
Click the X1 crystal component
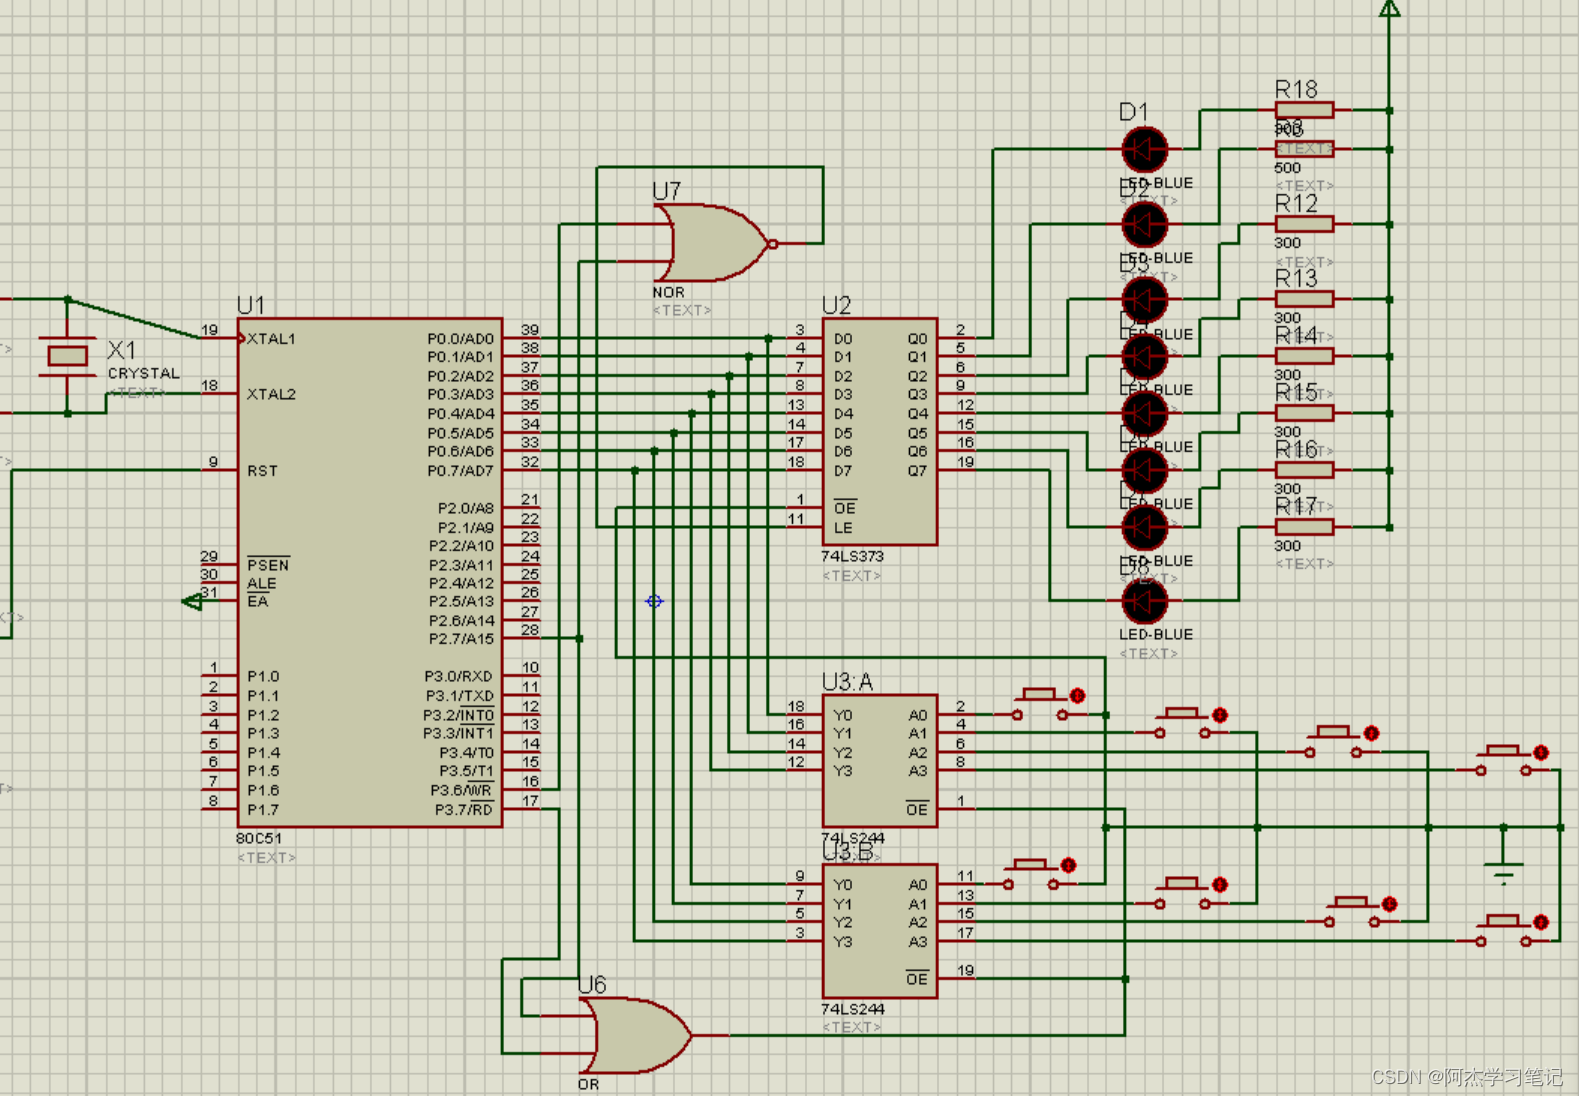67,355
